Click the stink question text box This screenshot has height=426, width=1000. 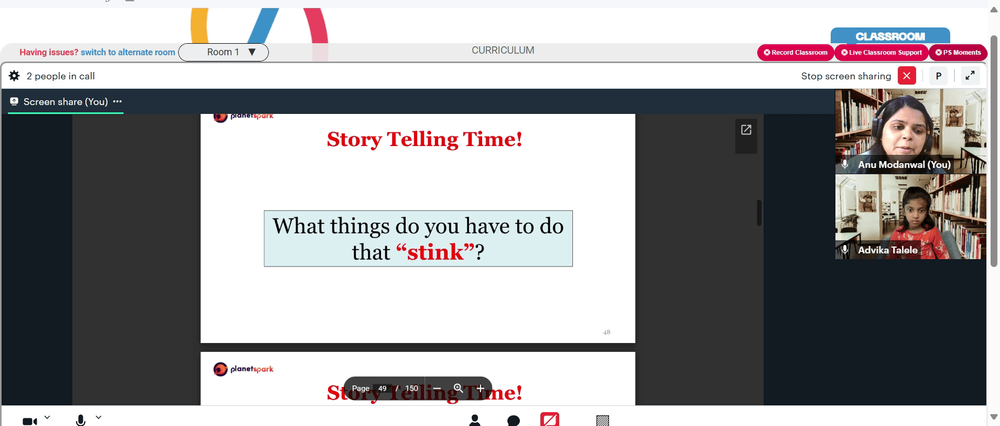click(418, 239)
